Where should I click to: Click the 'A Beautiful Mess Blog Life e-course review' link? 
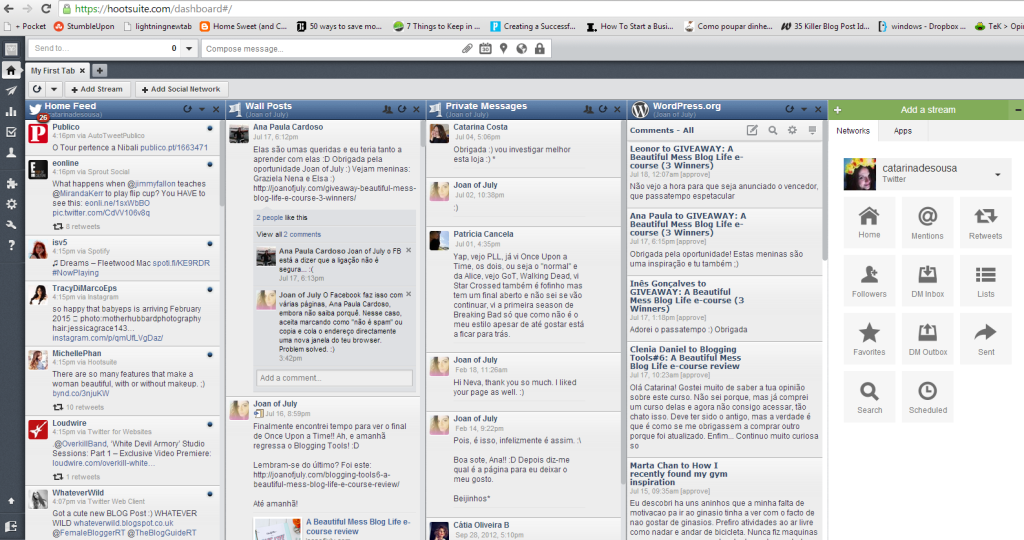point(358,526)
